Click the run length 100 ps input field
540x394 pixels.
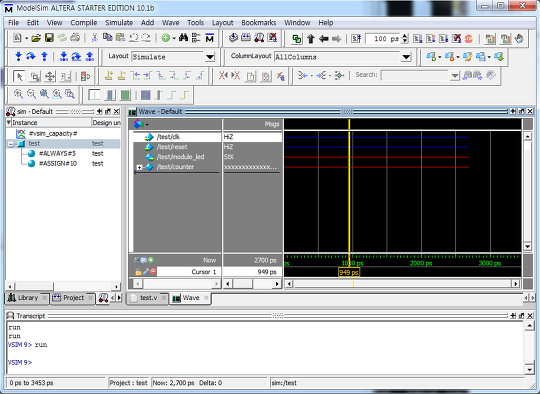383,39
